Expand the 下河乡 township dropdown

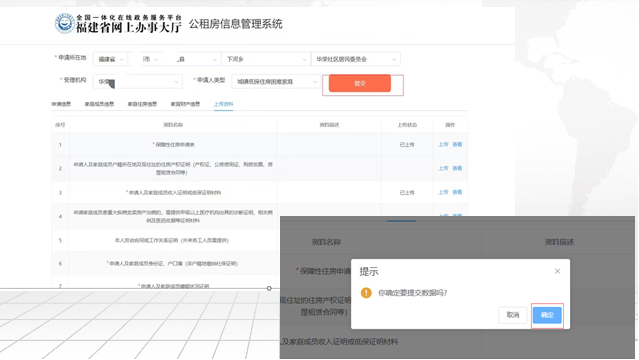tap(266, 59)
